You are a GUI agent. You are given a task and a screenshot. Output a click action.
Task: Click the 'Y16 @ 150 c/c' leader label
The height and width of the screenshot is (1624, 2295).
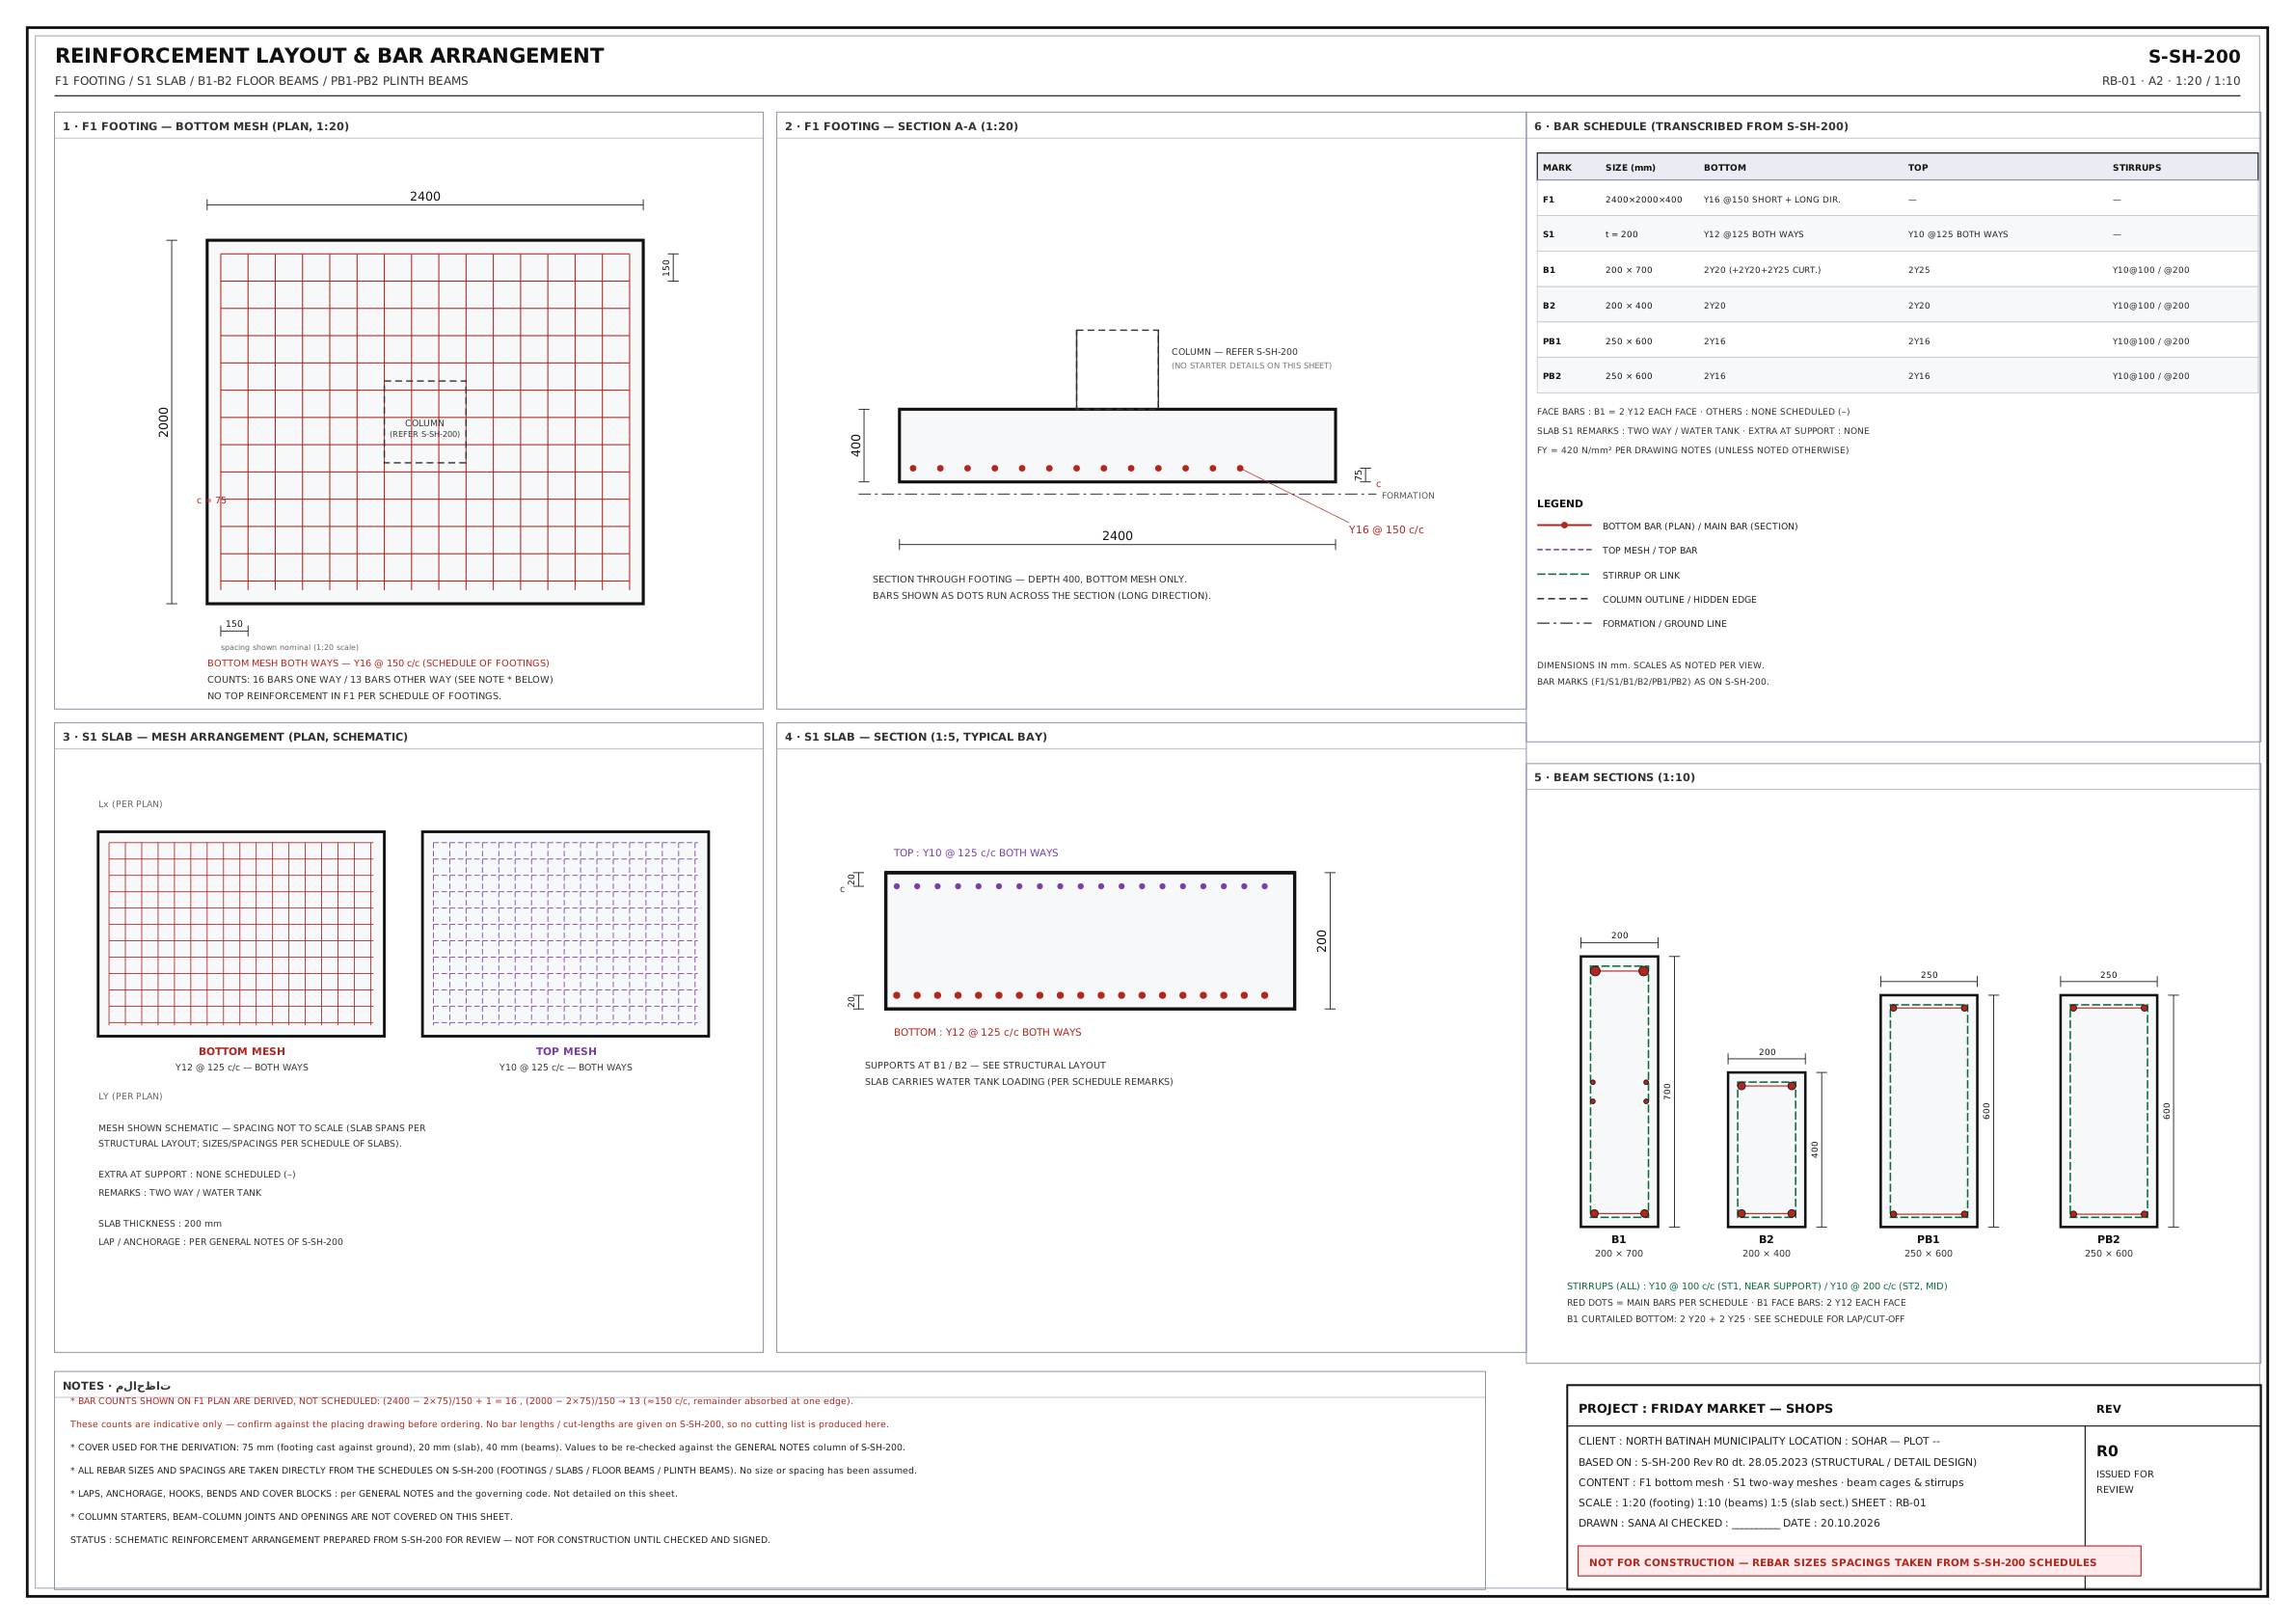coord(1386,530)
